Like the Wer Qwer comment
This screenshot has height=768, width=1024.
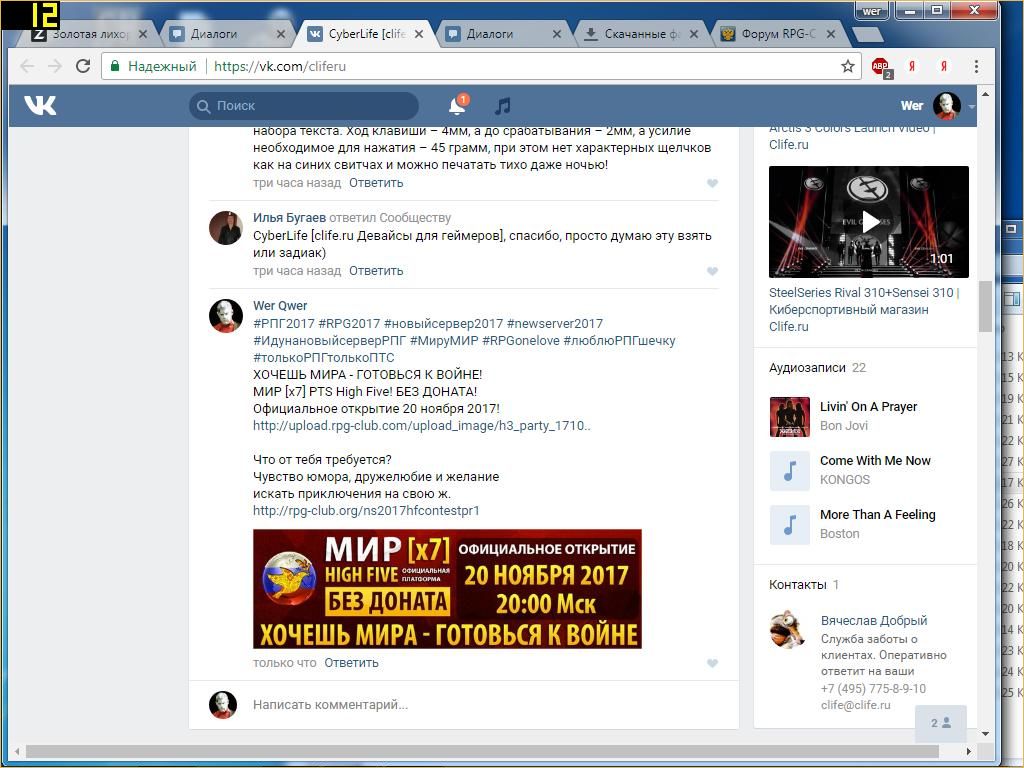click(712, 663)
